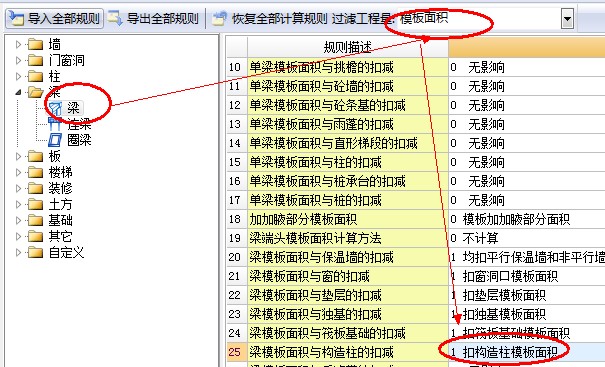Open the 过滤工程量 dropdown arrow

[567, 19]
